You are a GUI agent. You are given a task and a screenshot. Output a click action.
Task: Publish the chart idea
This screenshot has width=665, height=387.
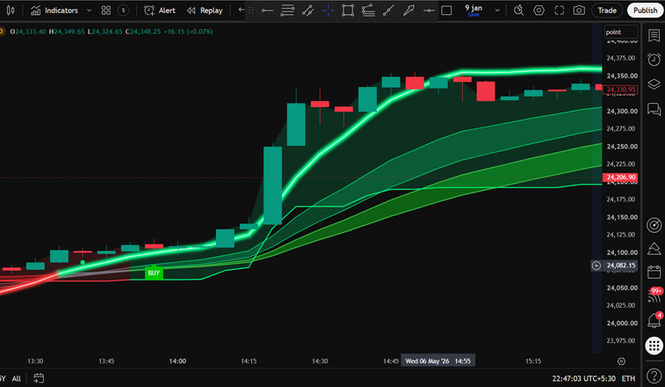pos(645,11)
